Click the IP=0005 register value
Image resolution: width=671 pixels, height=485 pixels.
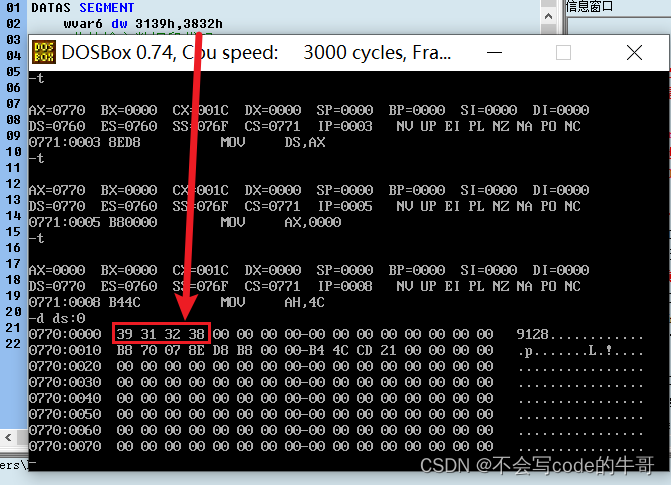tap(345, 206)
